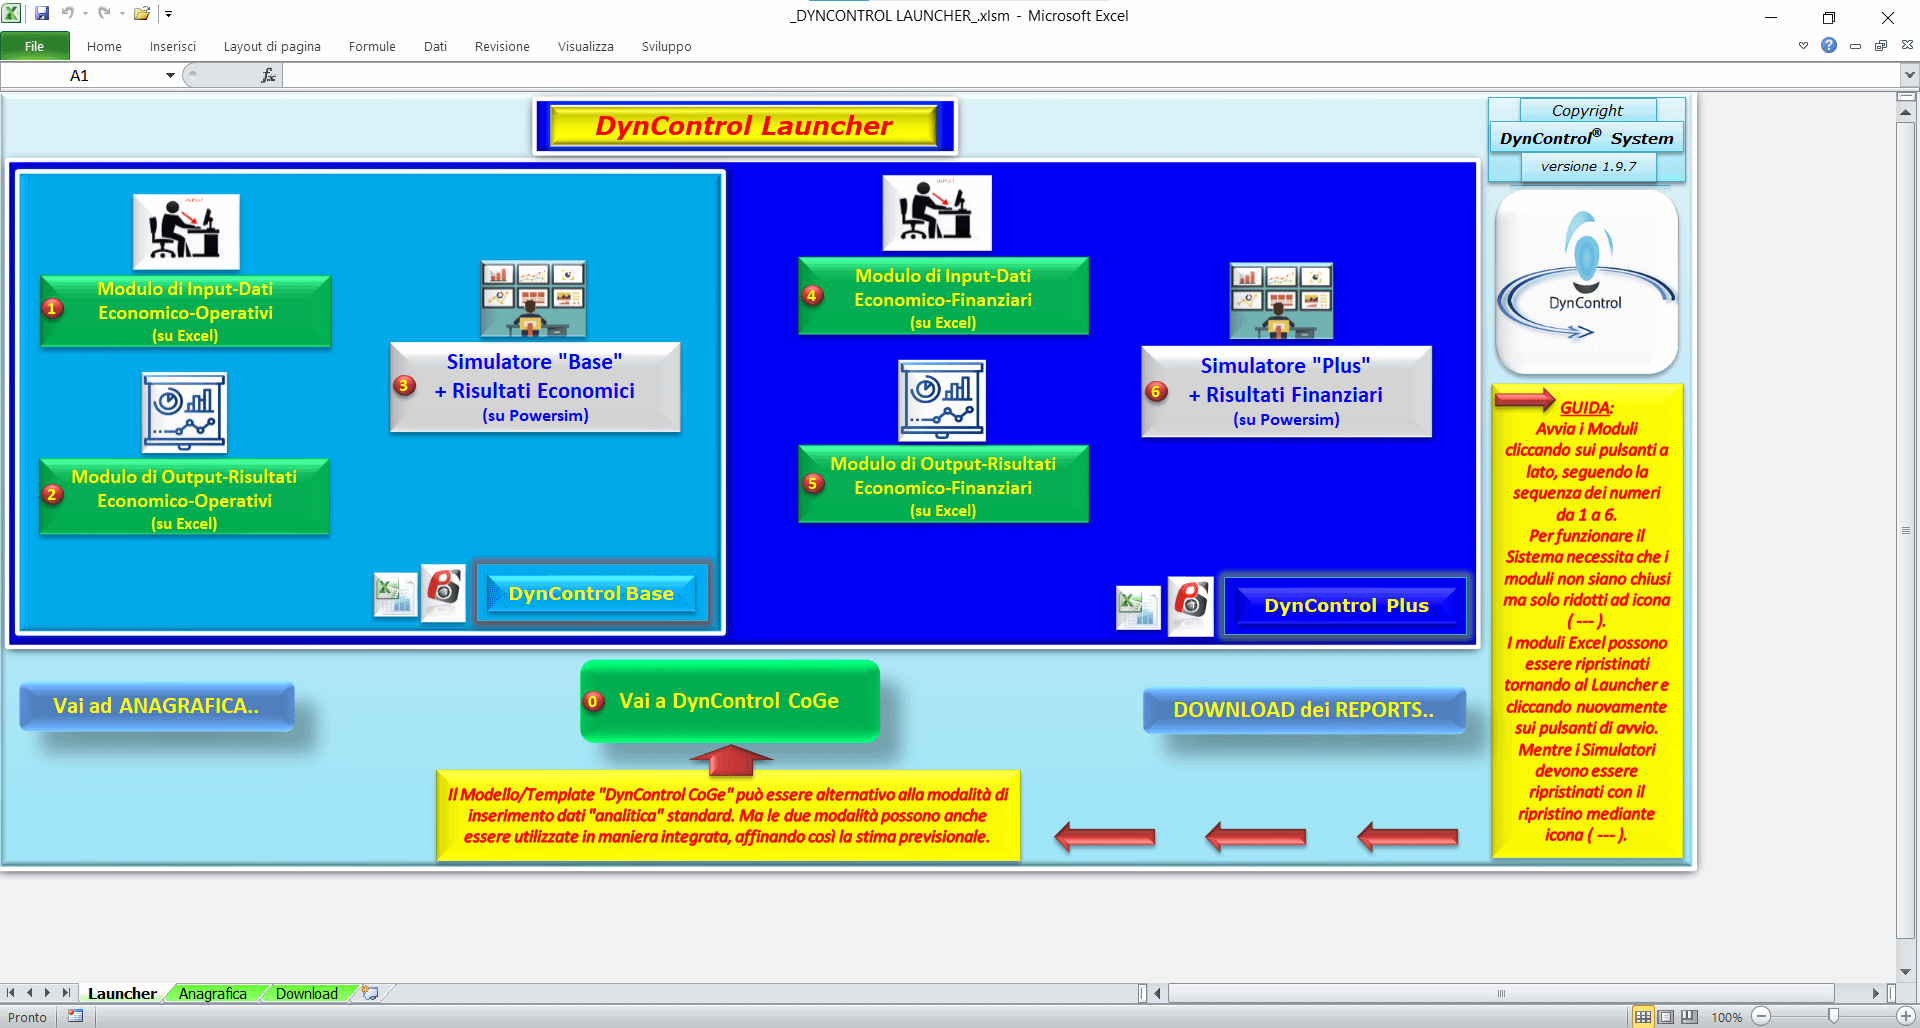Go to first sheet navigation arrow
Screen dimensions: 1920x1028
click(x=10, y=993)
